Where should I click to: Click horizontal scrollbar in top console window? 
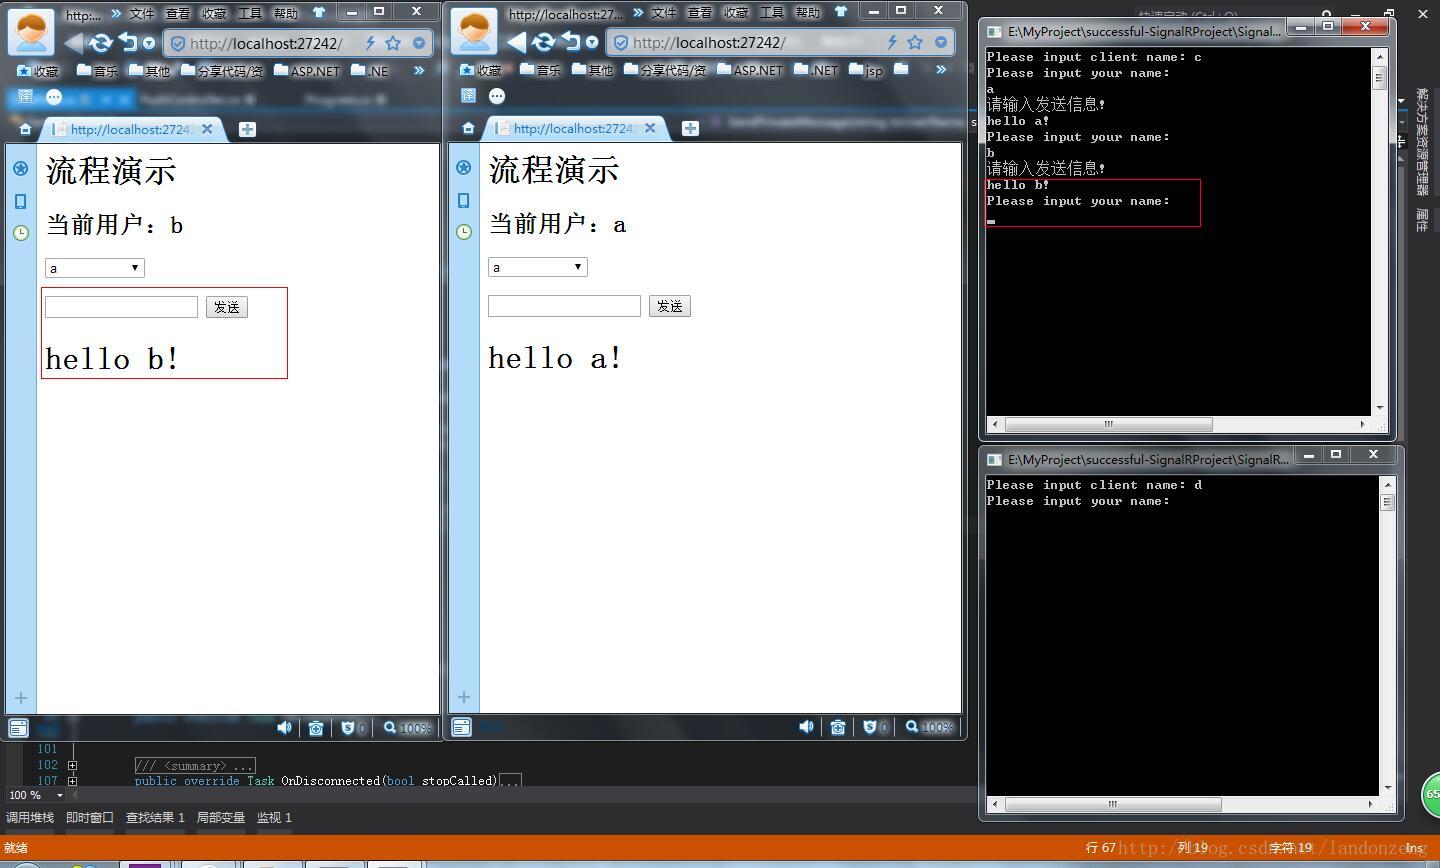1108,424
